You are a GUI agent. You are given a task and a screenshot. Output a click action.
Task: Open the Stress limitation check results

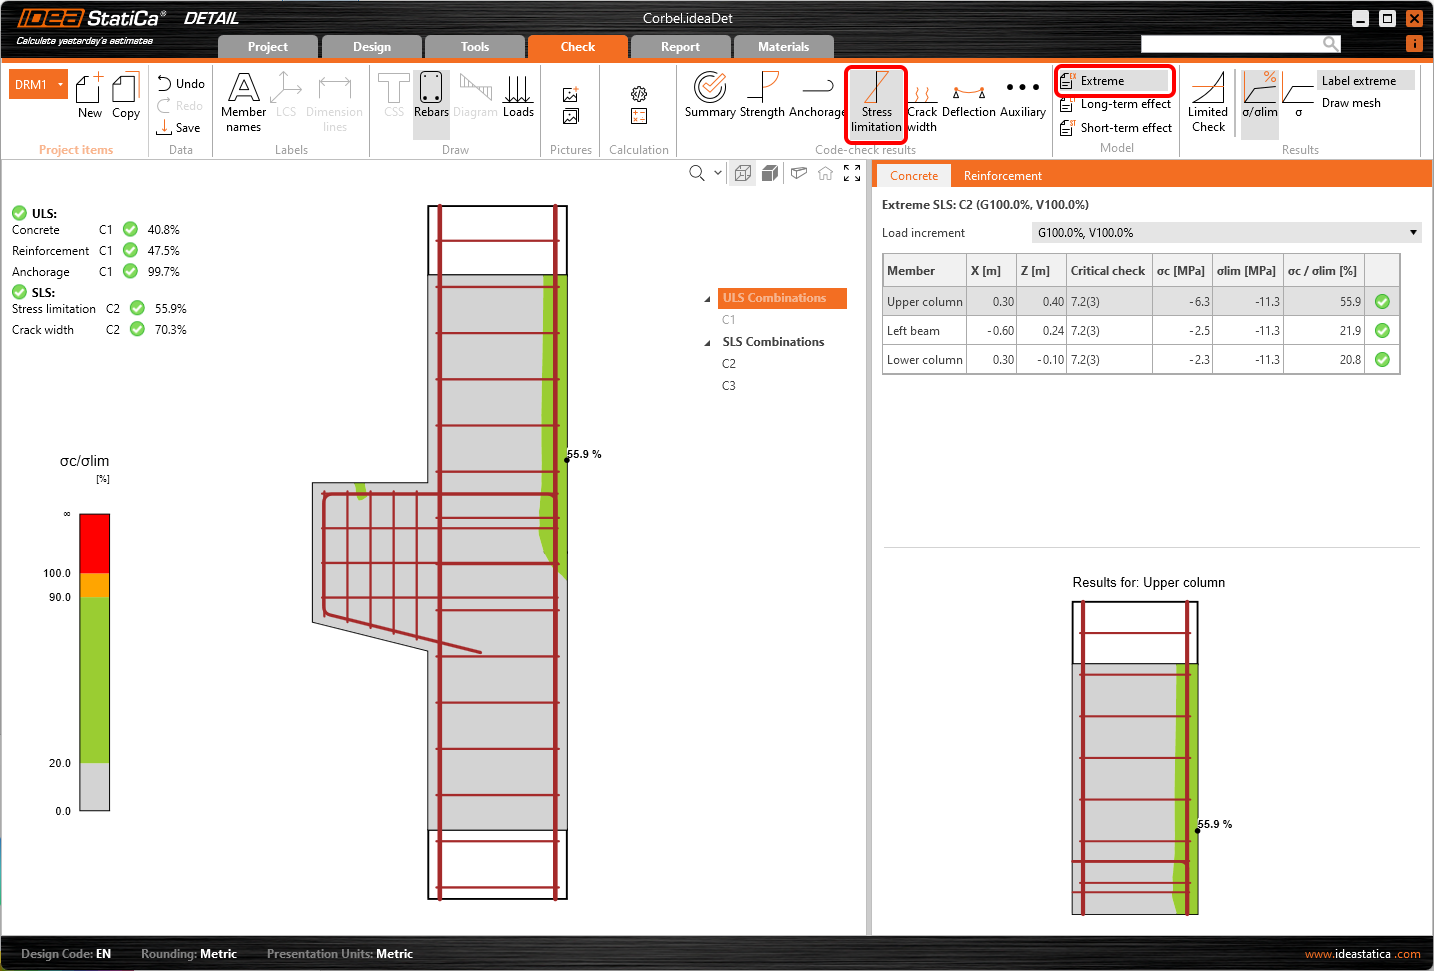pos(876,103)
